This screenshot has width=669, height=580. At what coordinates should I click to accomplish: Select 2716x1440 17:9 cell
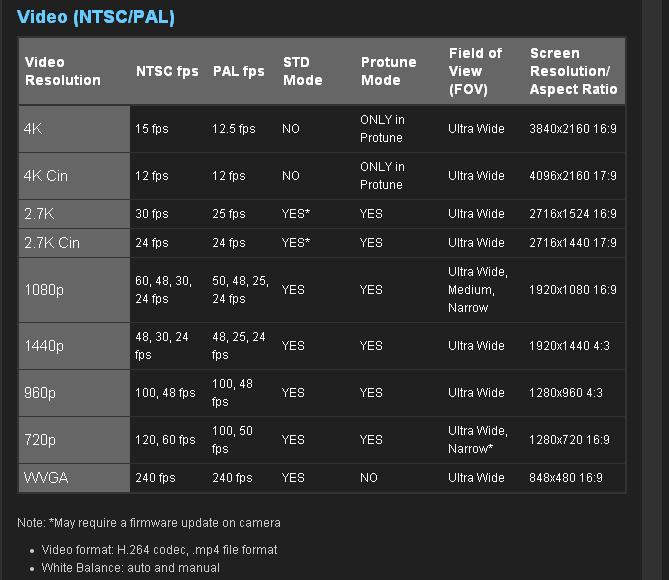pos(573,243)
